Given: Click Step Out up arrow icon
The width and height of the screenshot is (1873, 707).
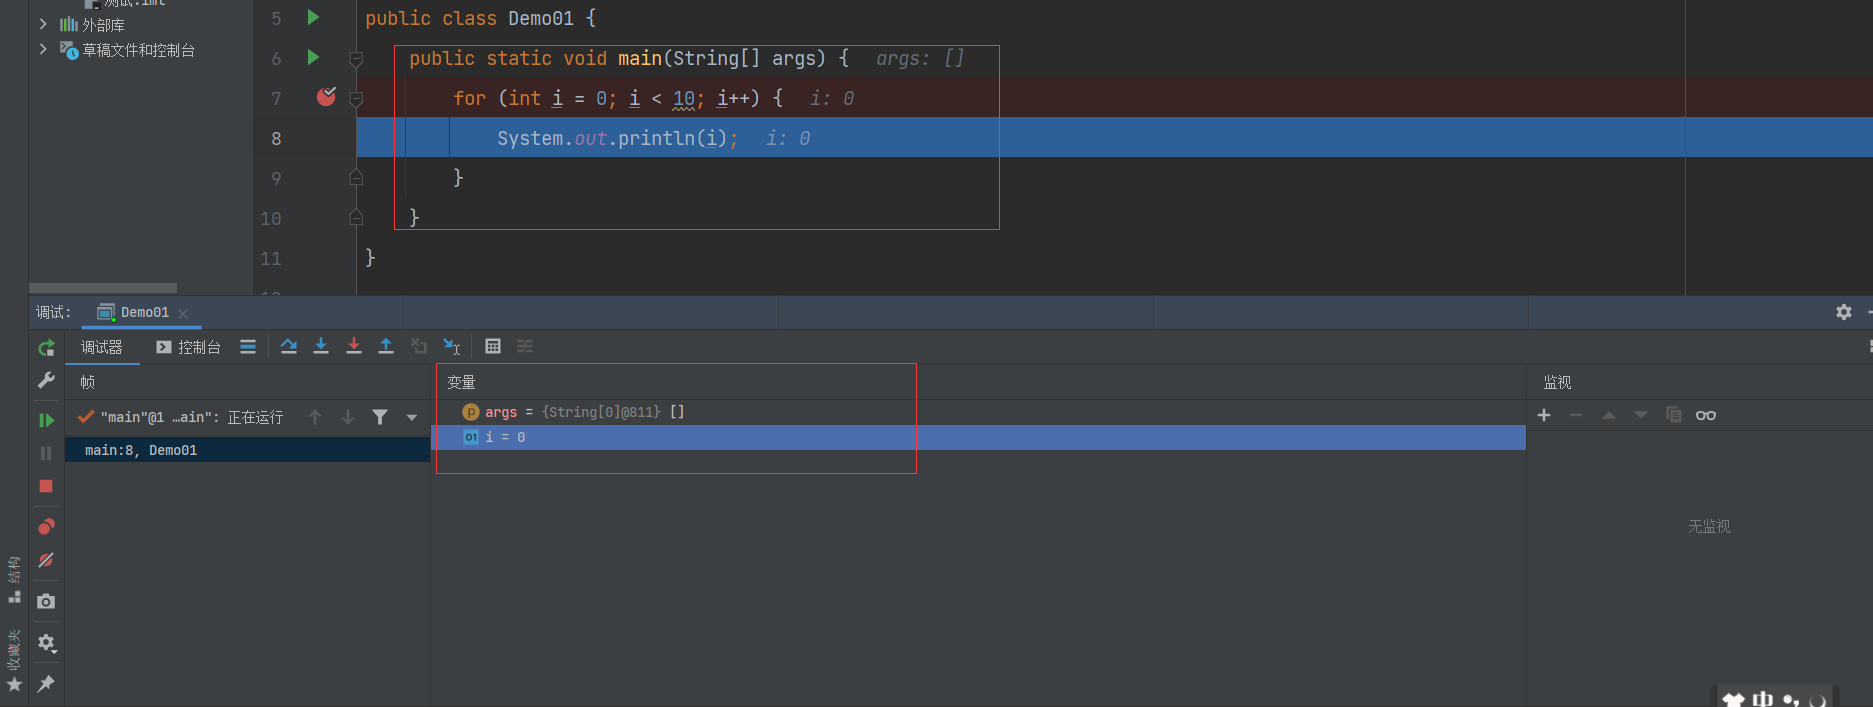Looking at the screenshot, I should (386, 346).
